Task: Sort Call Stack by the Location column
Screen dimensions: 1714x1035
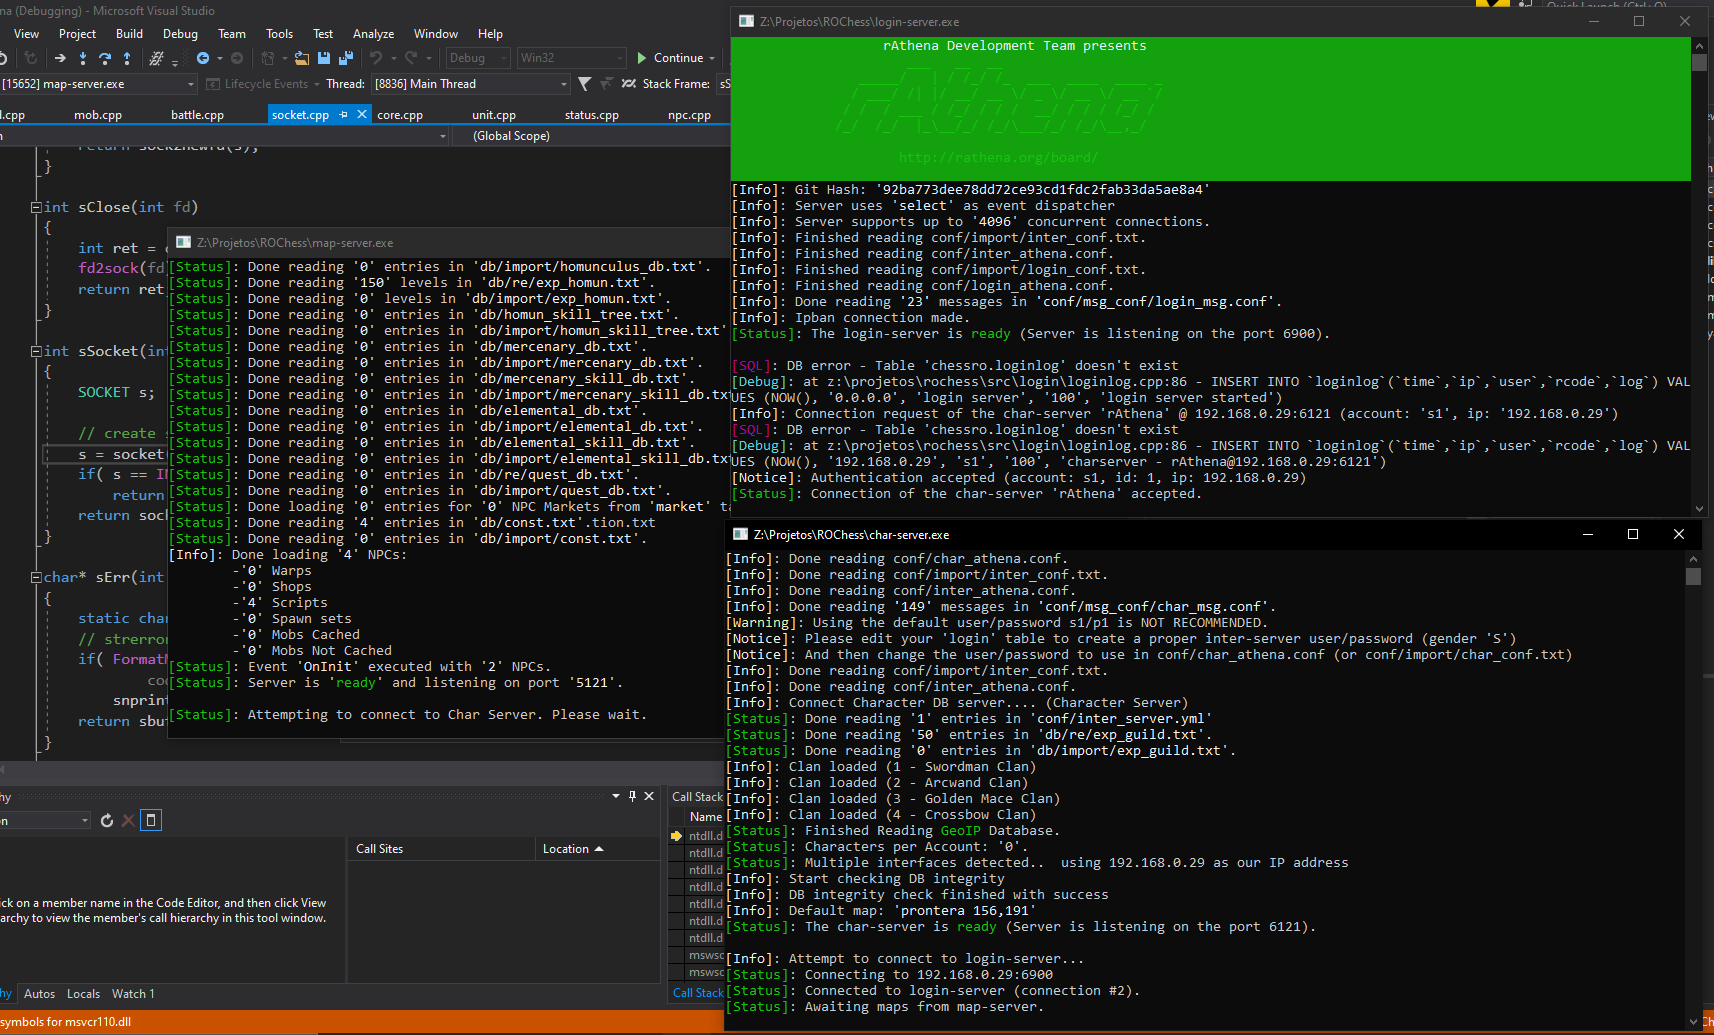Action: [x=567, y=848]
